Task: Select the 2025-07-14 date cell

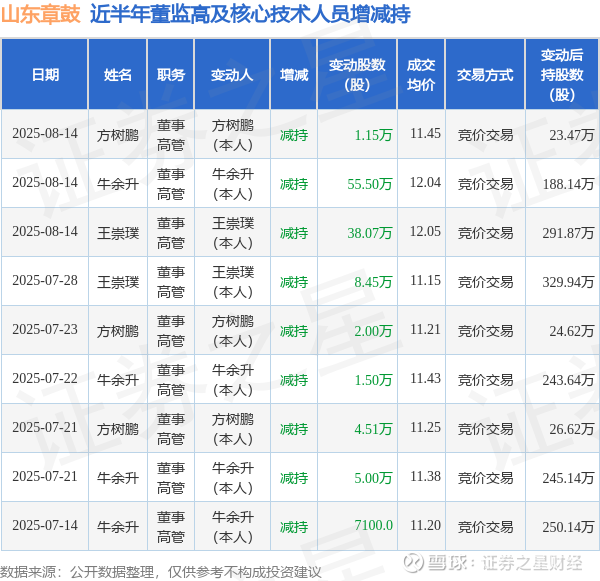Action: coord(45,525)
